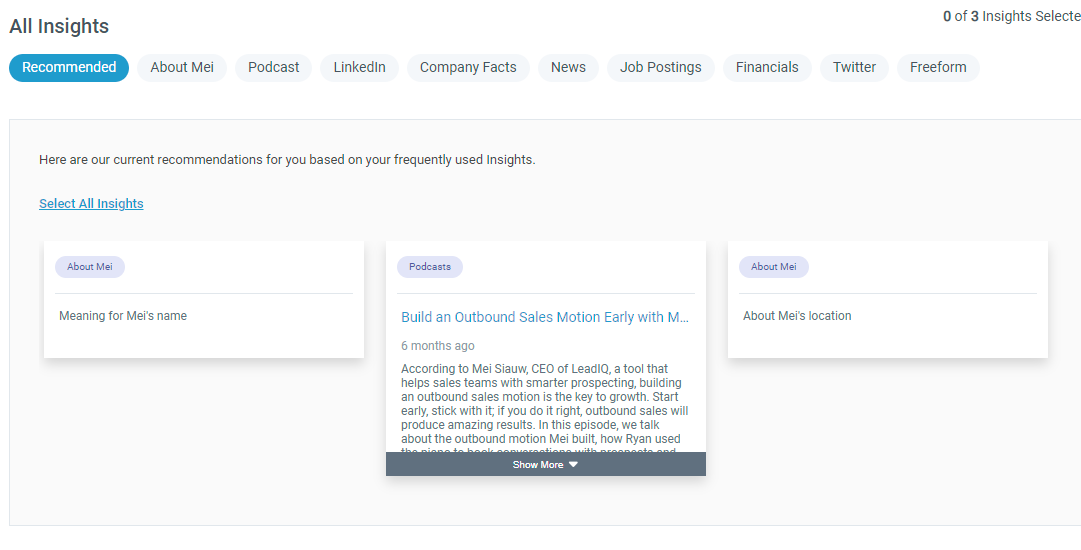The width and height of the screenshot is (1081, 550).
Task: Click the Select All Insights link
Action: 91,204
